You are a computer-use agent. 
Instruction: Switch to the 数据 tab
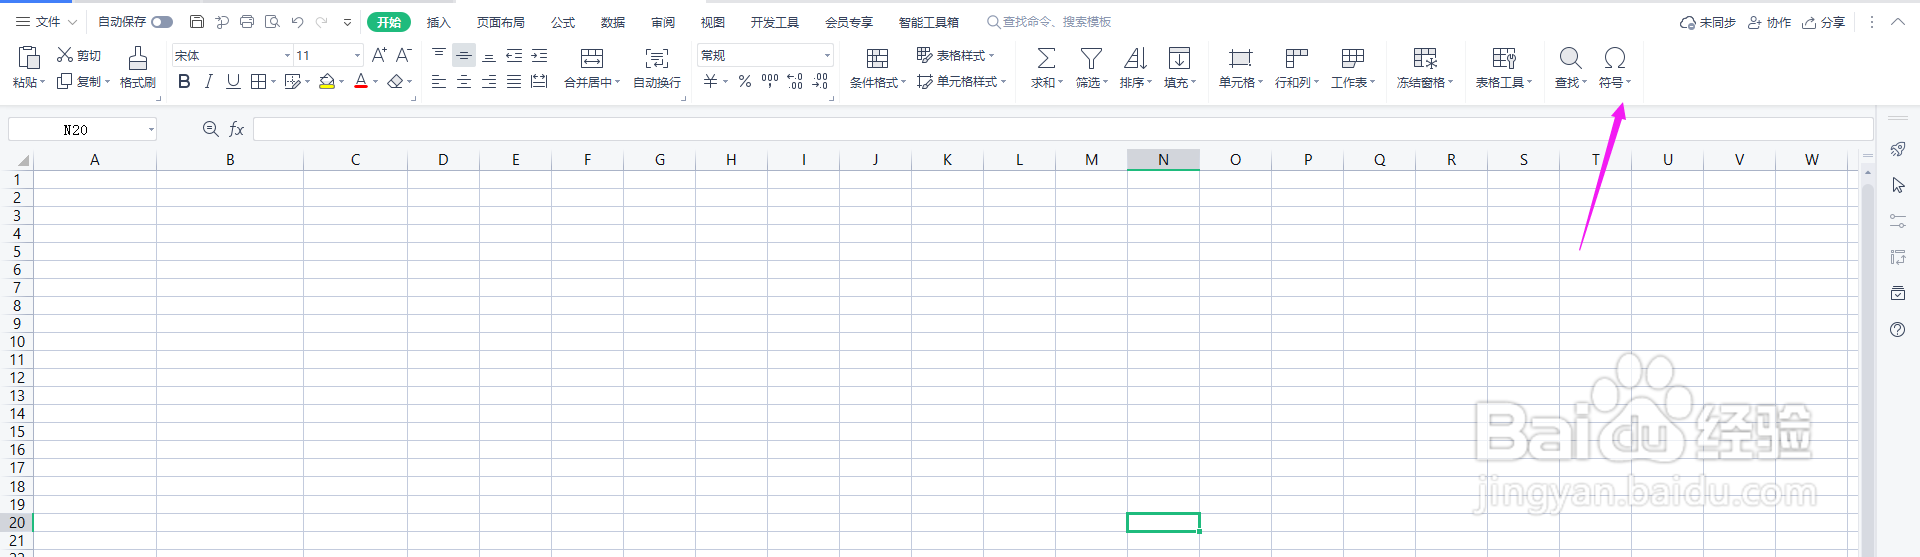coord(613,22)
